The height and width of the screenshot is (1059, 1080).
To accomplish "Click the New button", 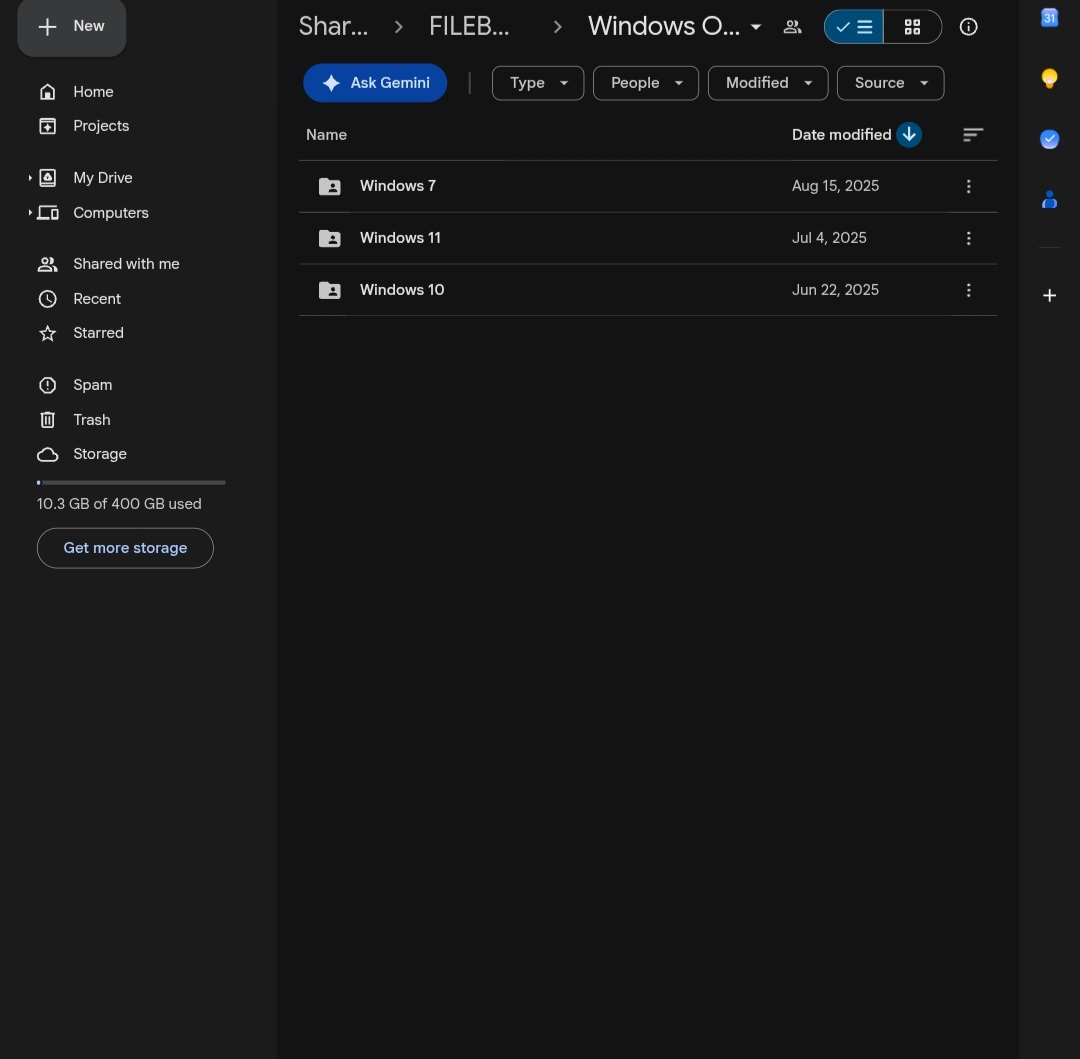I will (72, 27).
